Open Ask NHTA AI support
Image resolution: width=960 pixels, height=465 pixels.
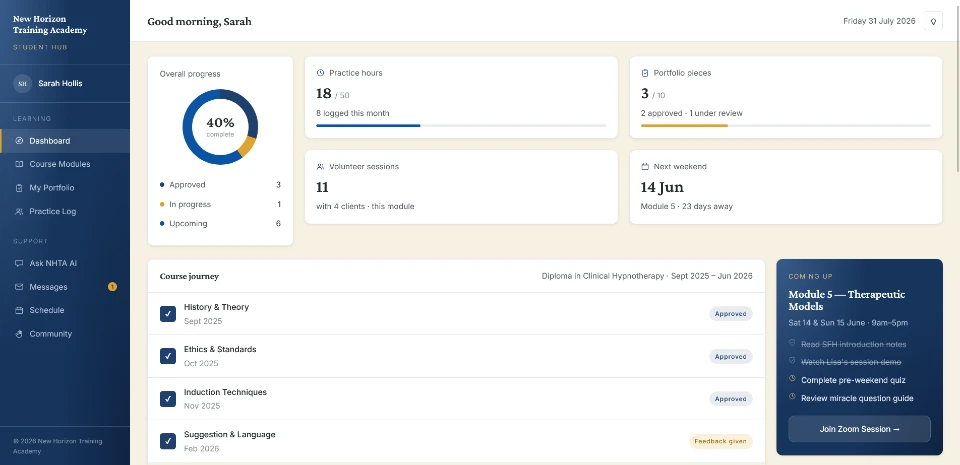tap(65, 263)
